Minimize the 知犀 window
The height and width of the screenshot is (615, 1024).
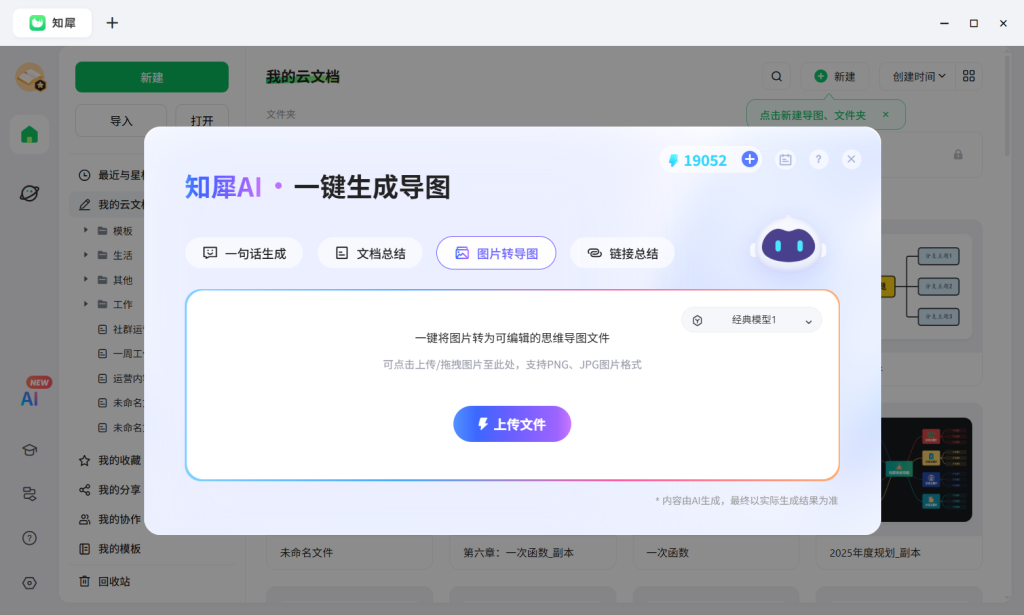pos(944,23)
